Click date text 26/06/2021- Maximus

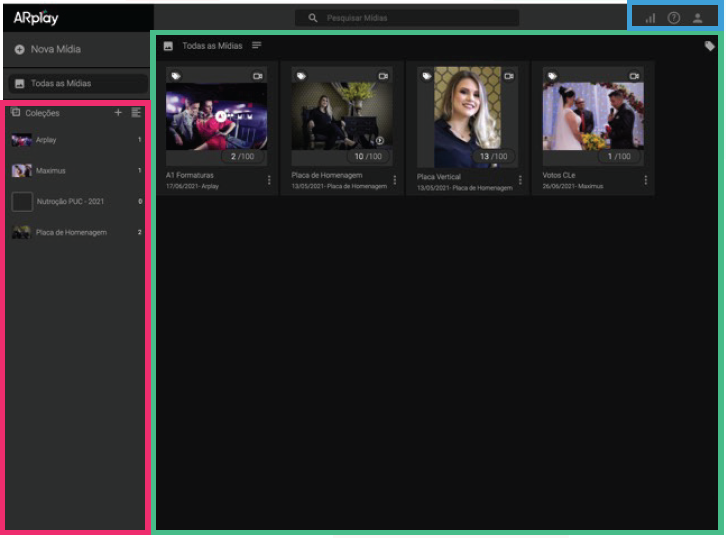coord(573,186)
